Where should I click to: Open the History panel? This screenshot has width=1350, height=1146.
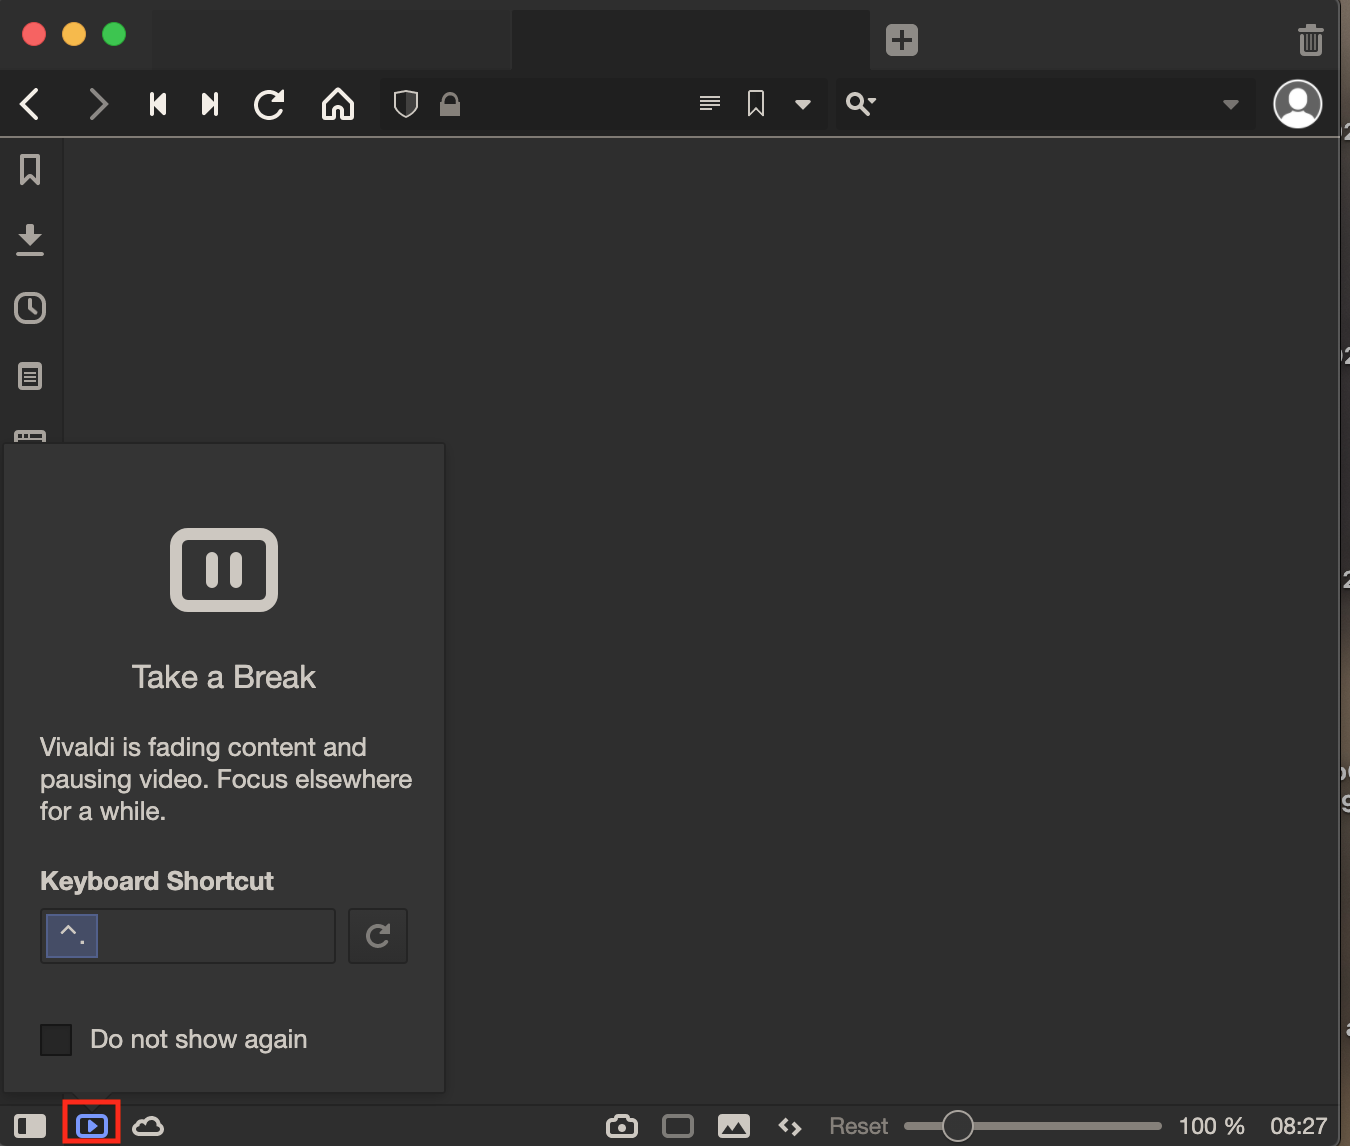click(30, 308)
